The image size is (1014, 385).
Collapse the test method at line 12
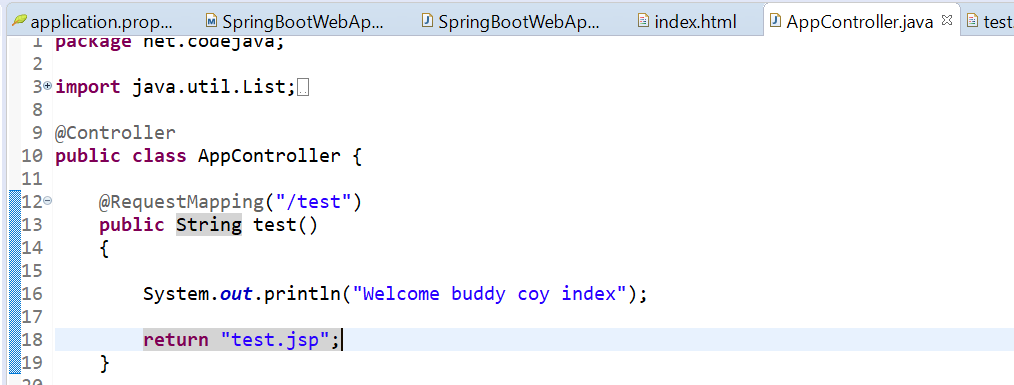47,202
